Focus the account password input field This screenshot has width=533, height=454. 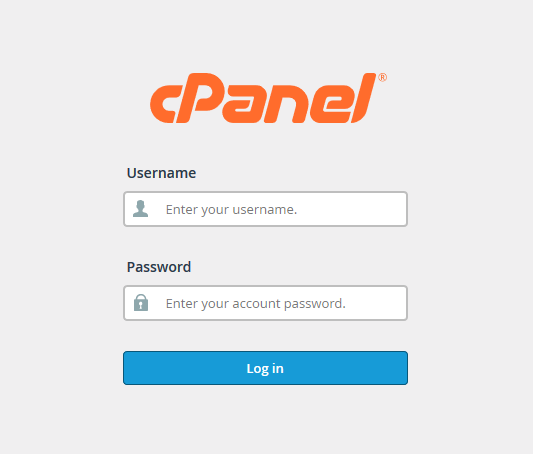(265, 303)
